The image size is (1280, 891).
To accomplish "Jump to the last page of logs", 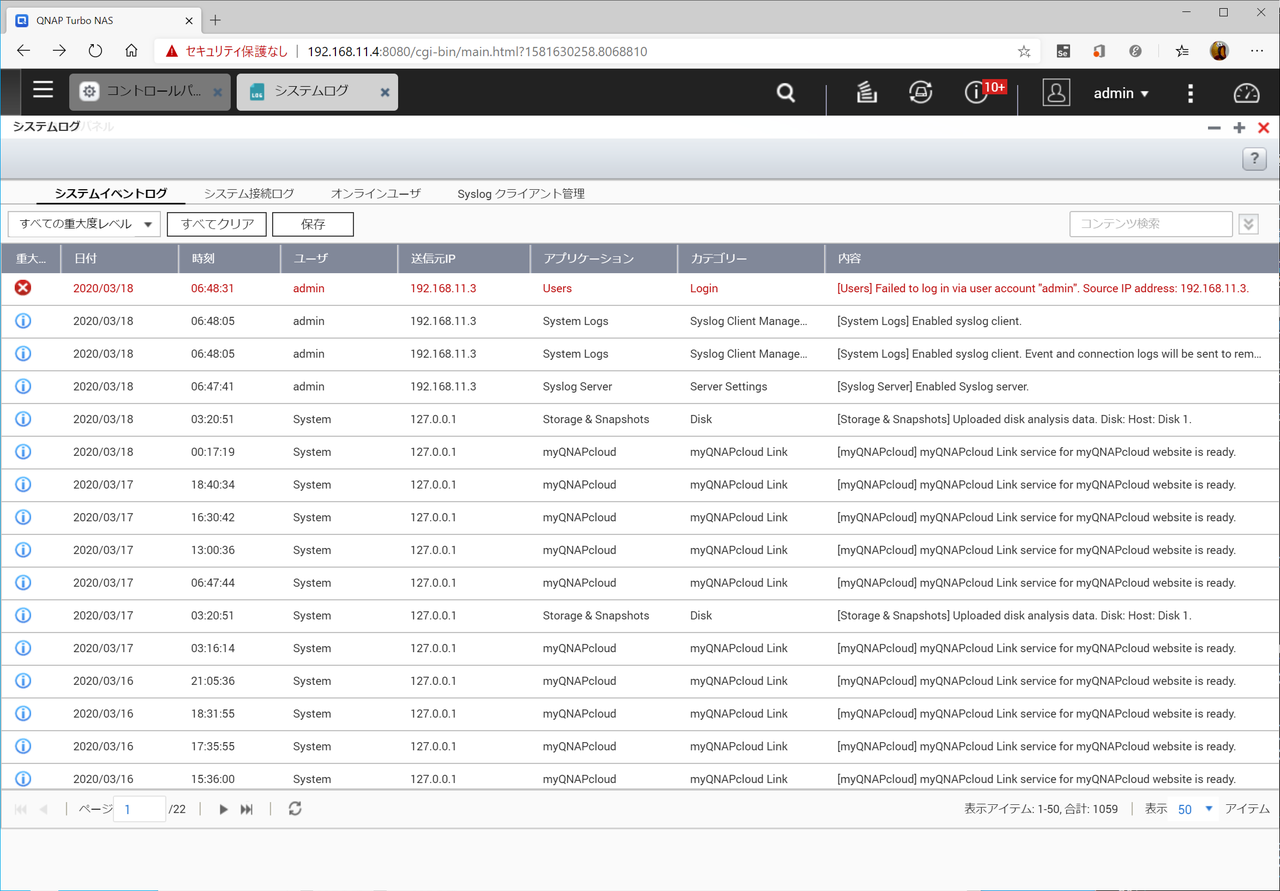I will pyautogui.click(x=247, y=809).
